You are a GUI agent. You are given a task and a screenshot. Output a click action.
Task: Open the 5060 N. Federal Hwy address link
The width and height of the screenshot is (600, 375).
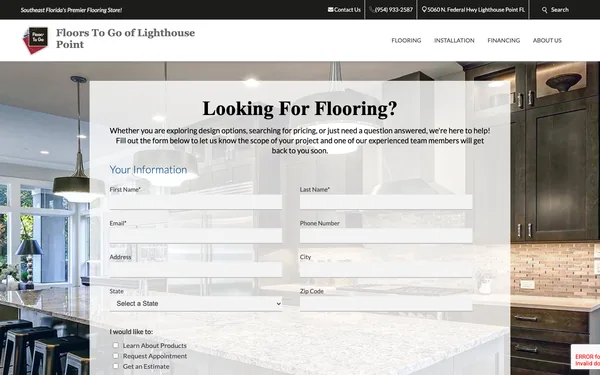pyautogui.click(x=476, y=10)
